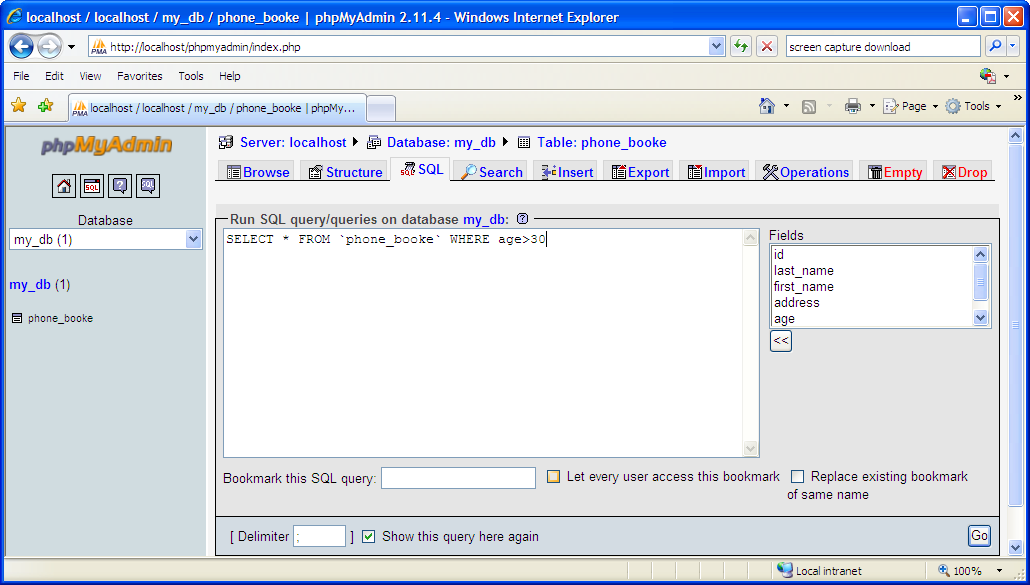This screenshot has height=585, width=1030.
Task: Select age in the Fields list
Action: tap(784, 318)
